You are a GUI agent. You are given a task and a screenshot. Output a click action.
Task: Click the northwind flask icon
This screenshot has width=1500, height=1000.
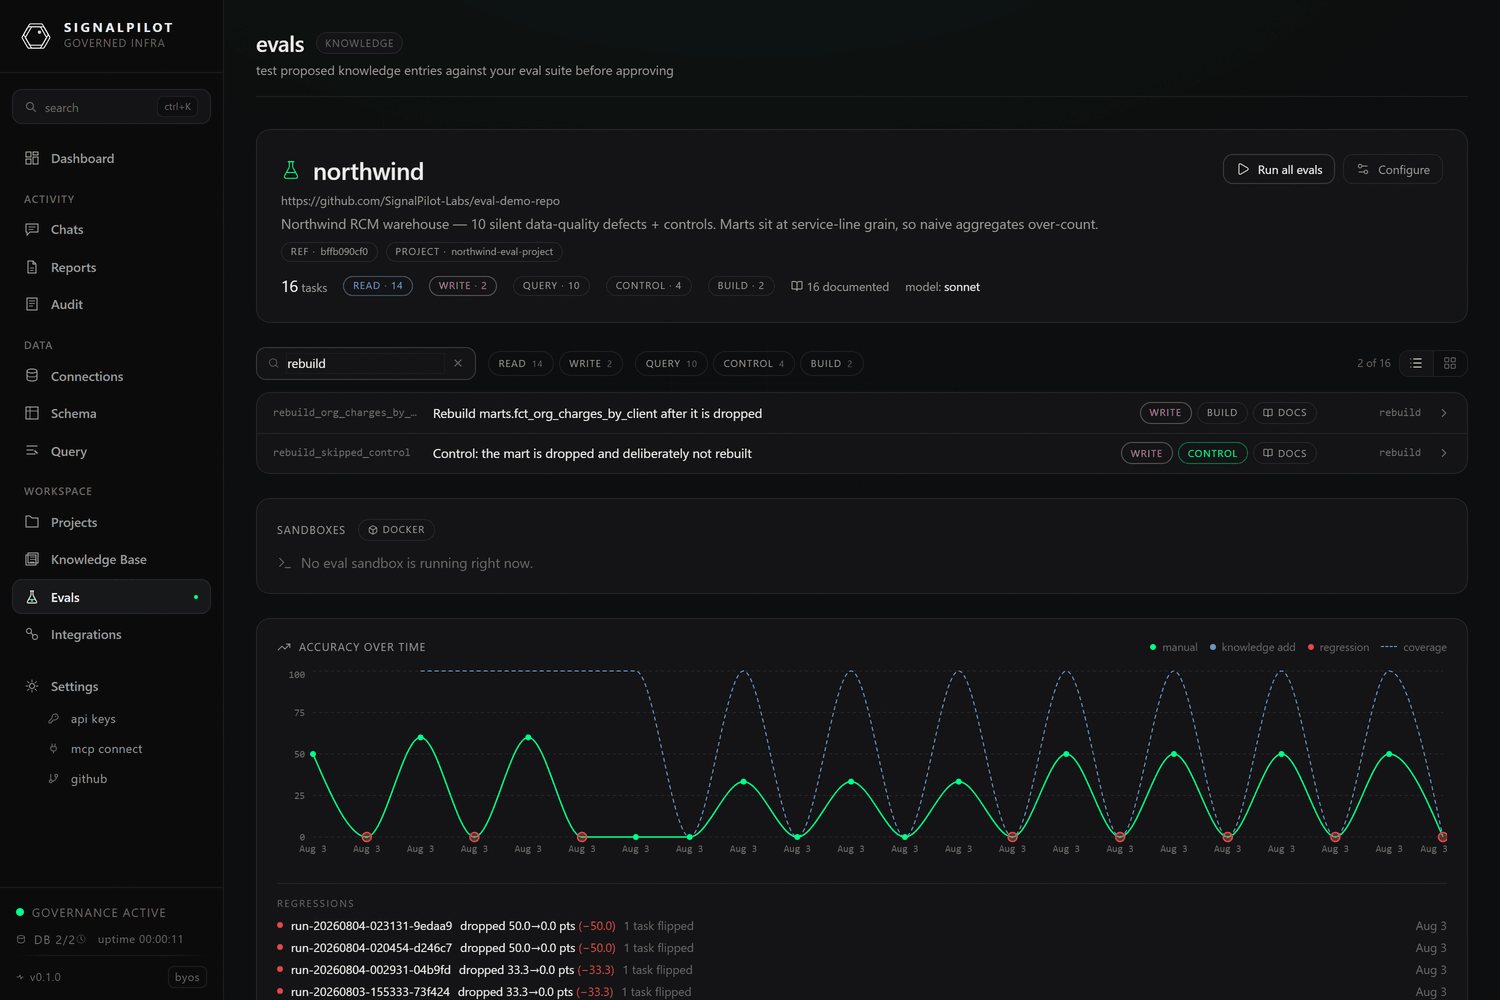291,171
